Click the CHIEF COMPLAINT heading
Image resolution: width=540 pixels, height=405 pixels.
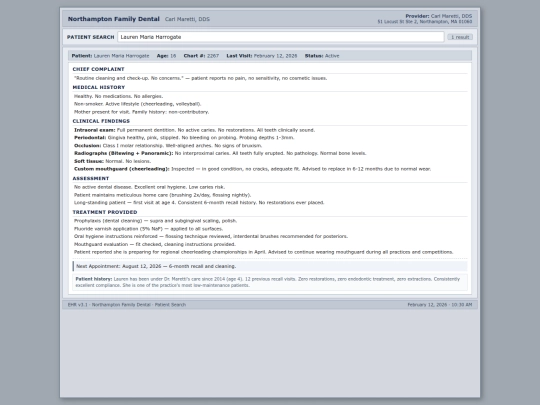(98, 69)
